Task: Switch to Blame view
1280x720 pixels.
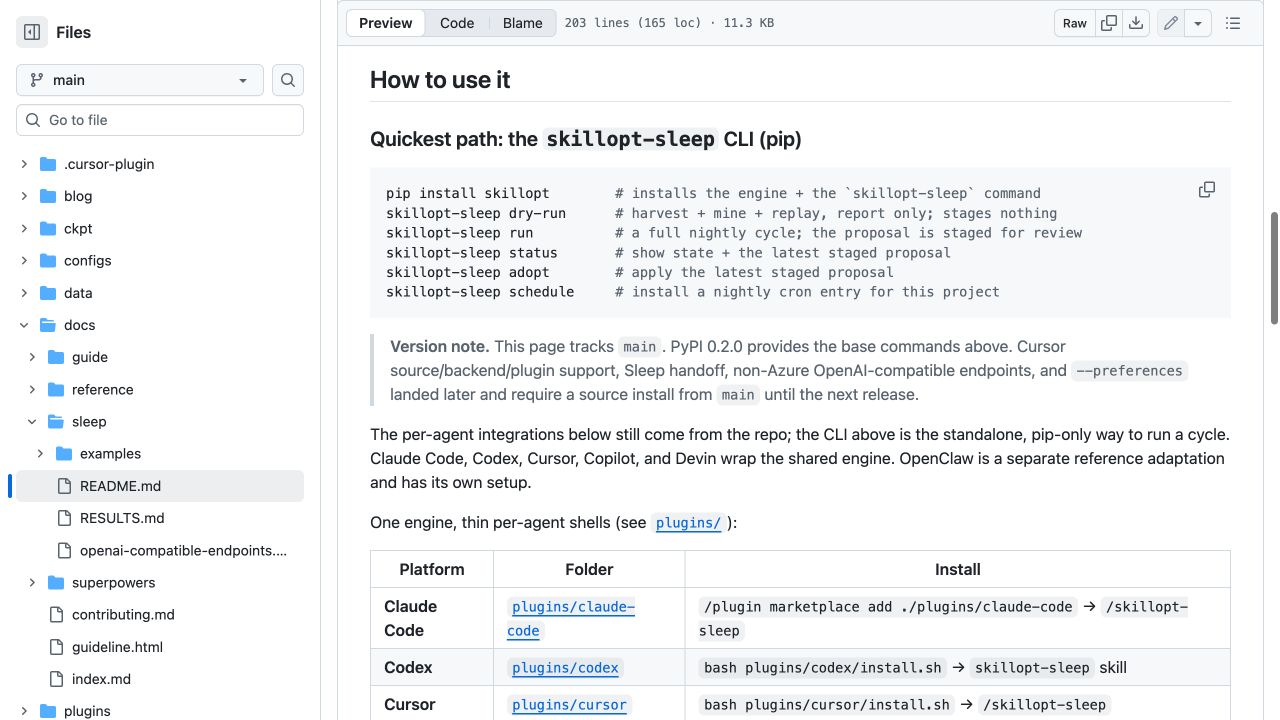Action: point(523,23)
